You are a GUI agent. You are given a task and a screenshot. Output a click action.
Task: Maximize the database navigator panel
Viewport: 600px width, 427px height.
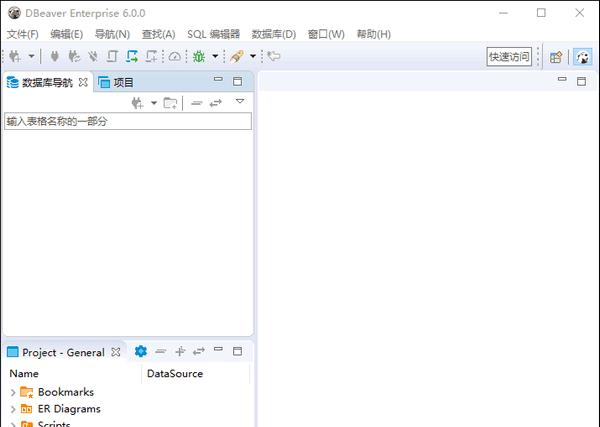[x=237, y=81]
